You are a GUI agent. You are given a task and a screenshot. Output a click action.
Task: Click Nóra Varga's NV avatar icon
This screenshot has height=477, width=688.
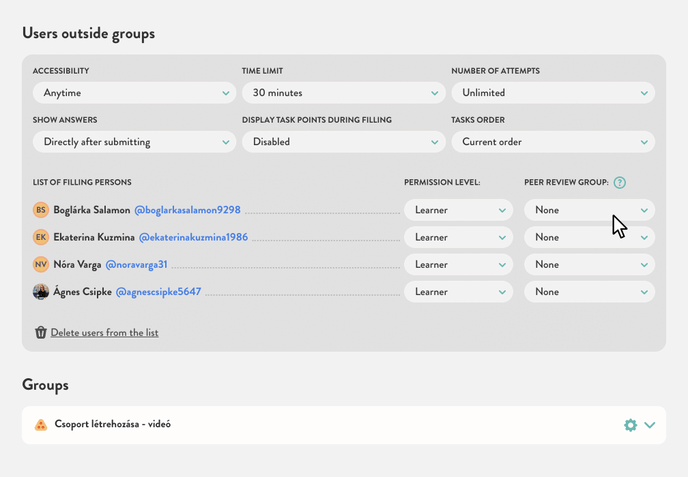[41, 265]
